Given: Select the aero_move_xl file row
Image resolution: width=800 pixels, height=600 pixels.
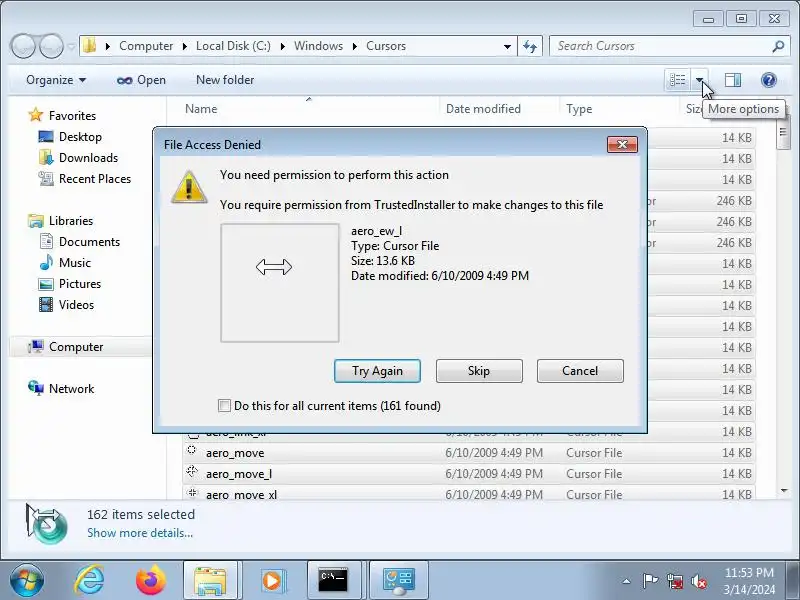Looking at the screenshot, I should pyautogui.click(x=468, y=494).
